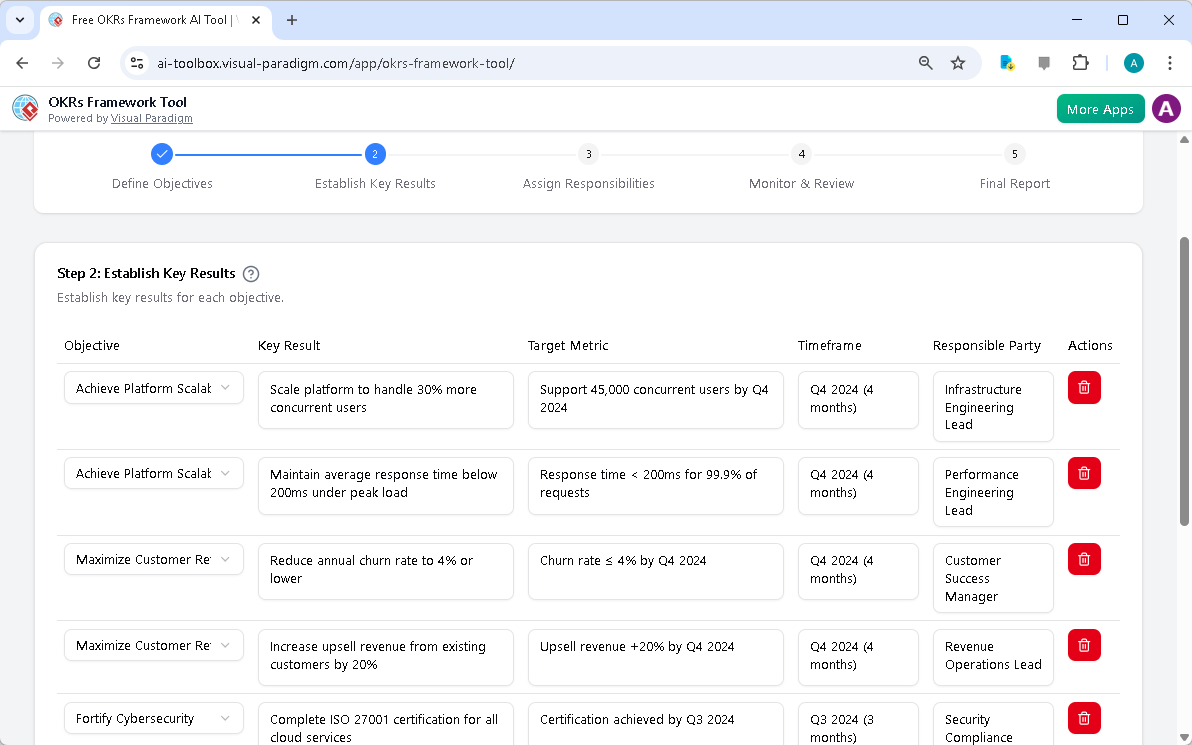This screenshot has height=745, width=1192.
Task: Open the help tooltip beside Step 2 heading
Action: click(251, 273)
